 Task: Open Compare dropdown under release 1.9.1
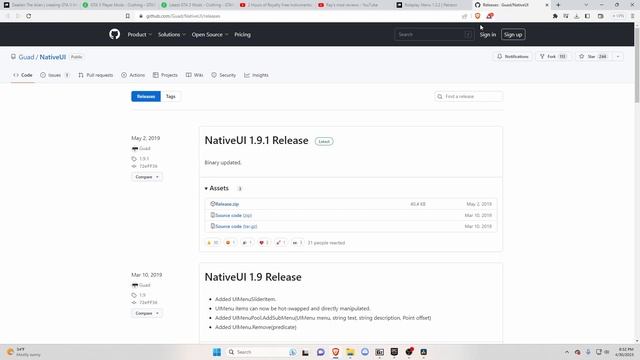[147, 177]
